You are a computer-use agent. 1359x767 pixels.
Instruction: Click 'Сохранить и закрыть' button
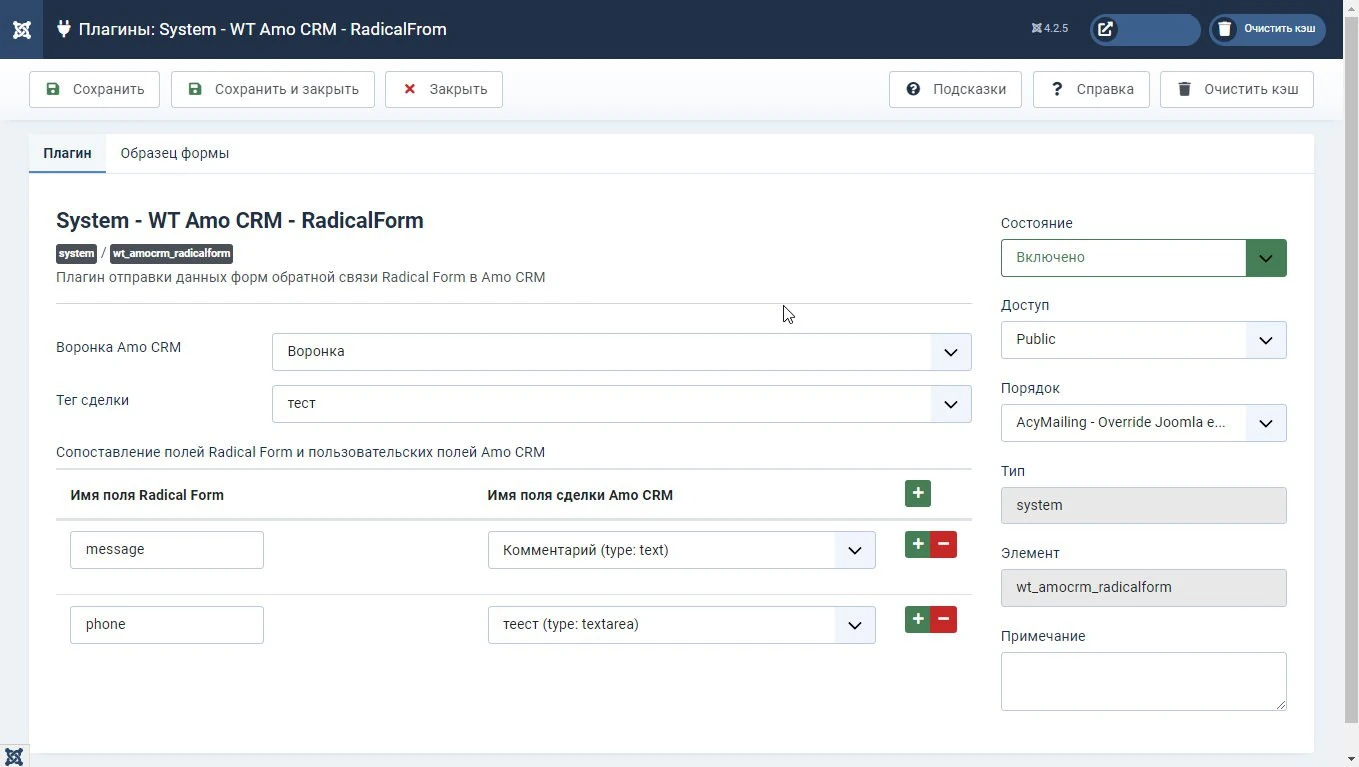tap(273, 89)
